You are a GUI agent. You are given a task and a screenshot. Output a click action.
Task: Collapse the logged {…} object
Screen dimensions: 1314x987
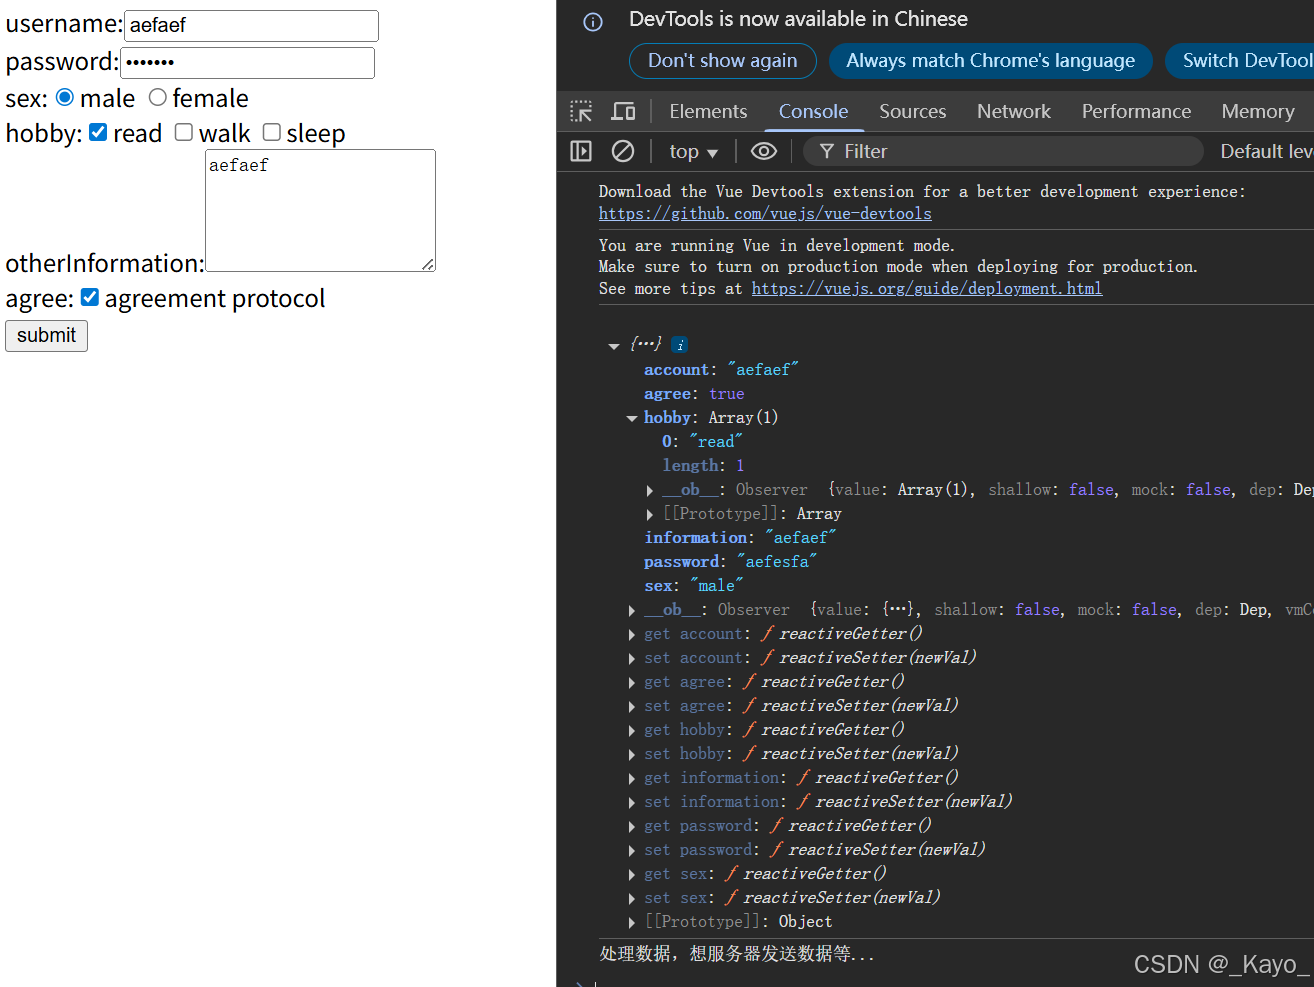(x=613, y=346)
